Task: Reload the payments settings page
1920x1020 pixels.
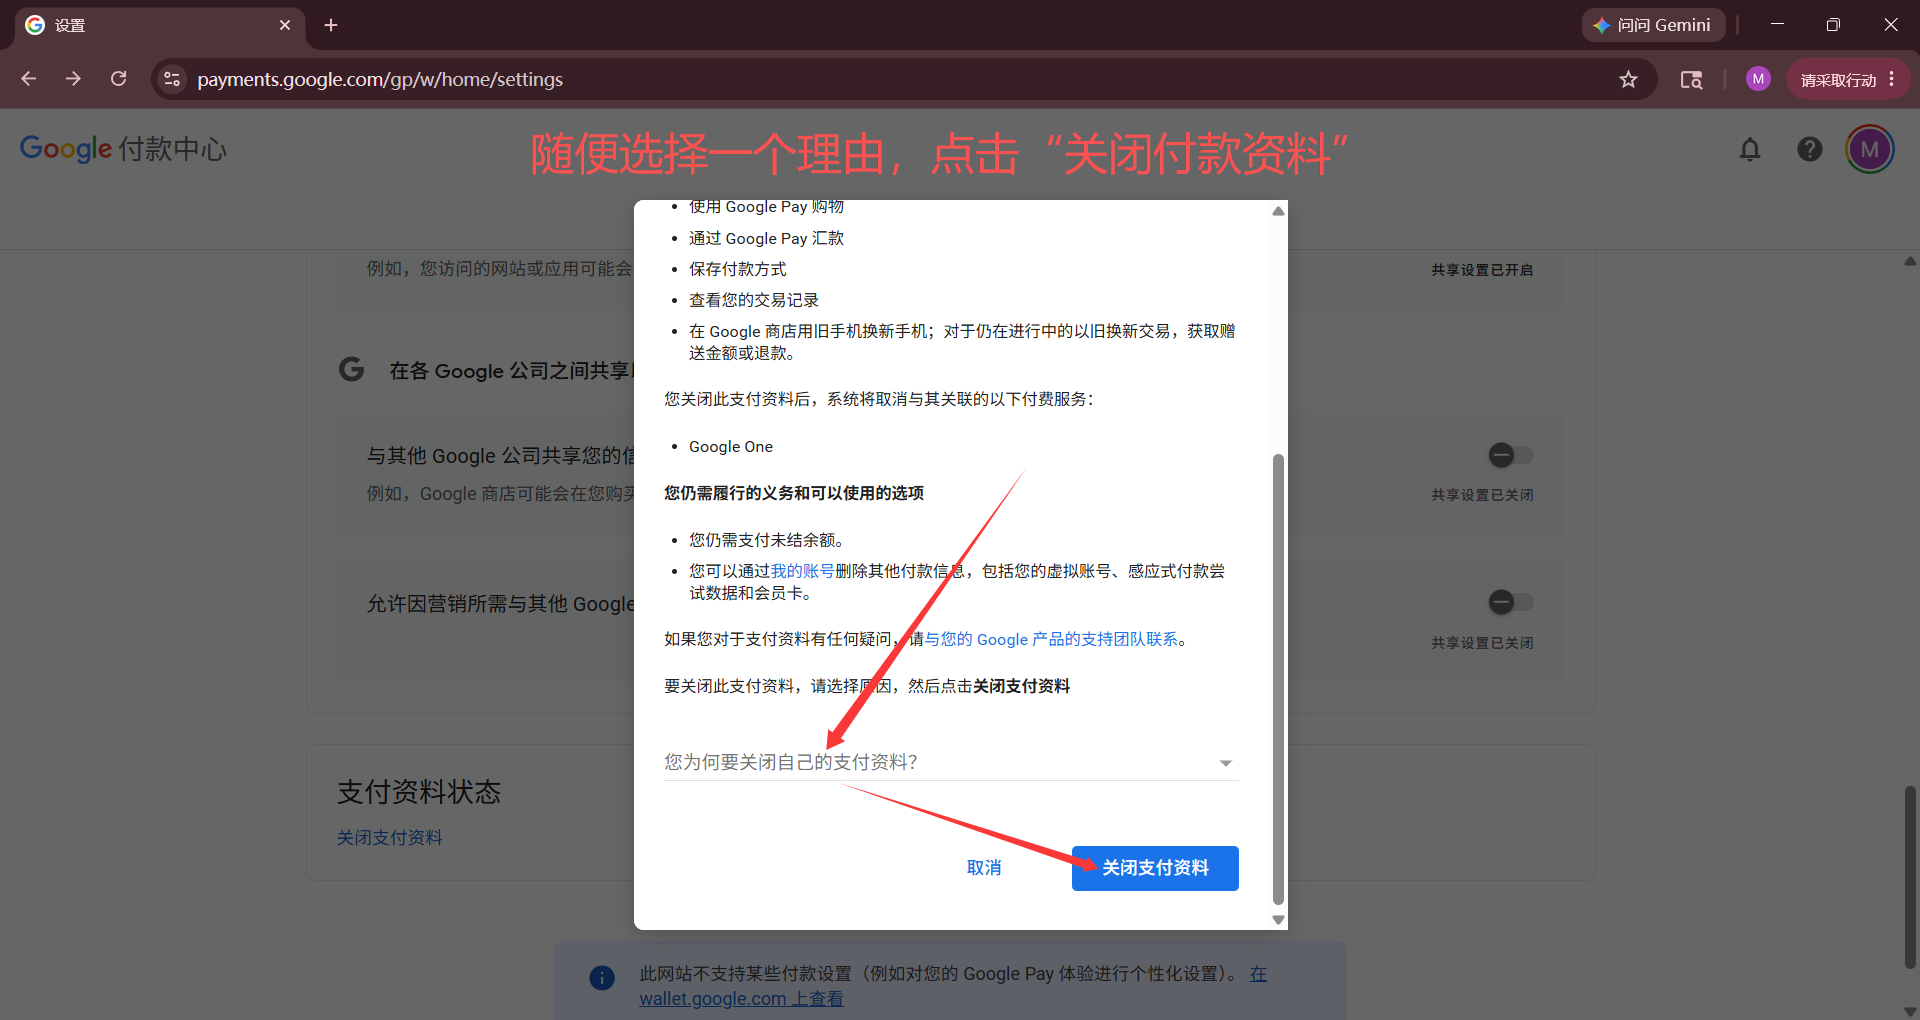Action: (x=118, y=79)
